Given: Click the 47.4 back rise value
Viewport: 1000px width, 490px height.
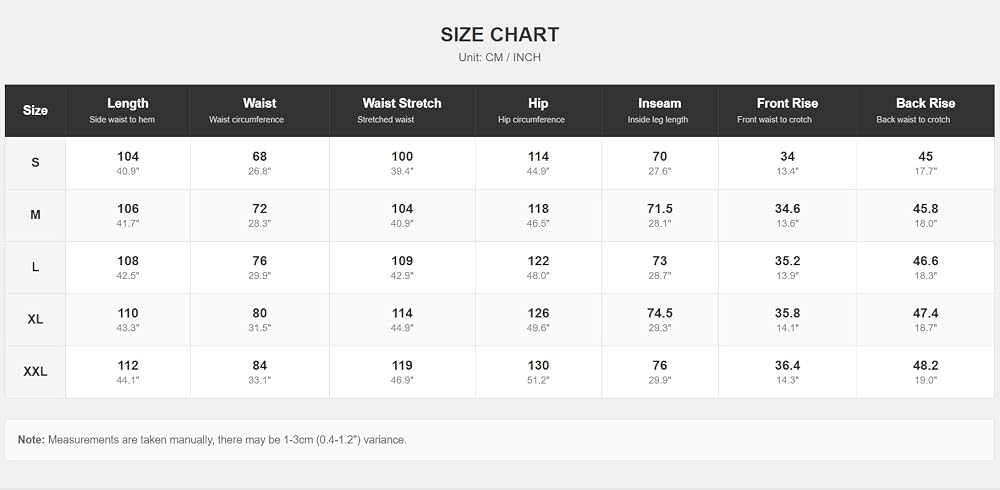Looking at the screenshot, I should [925, 313].
